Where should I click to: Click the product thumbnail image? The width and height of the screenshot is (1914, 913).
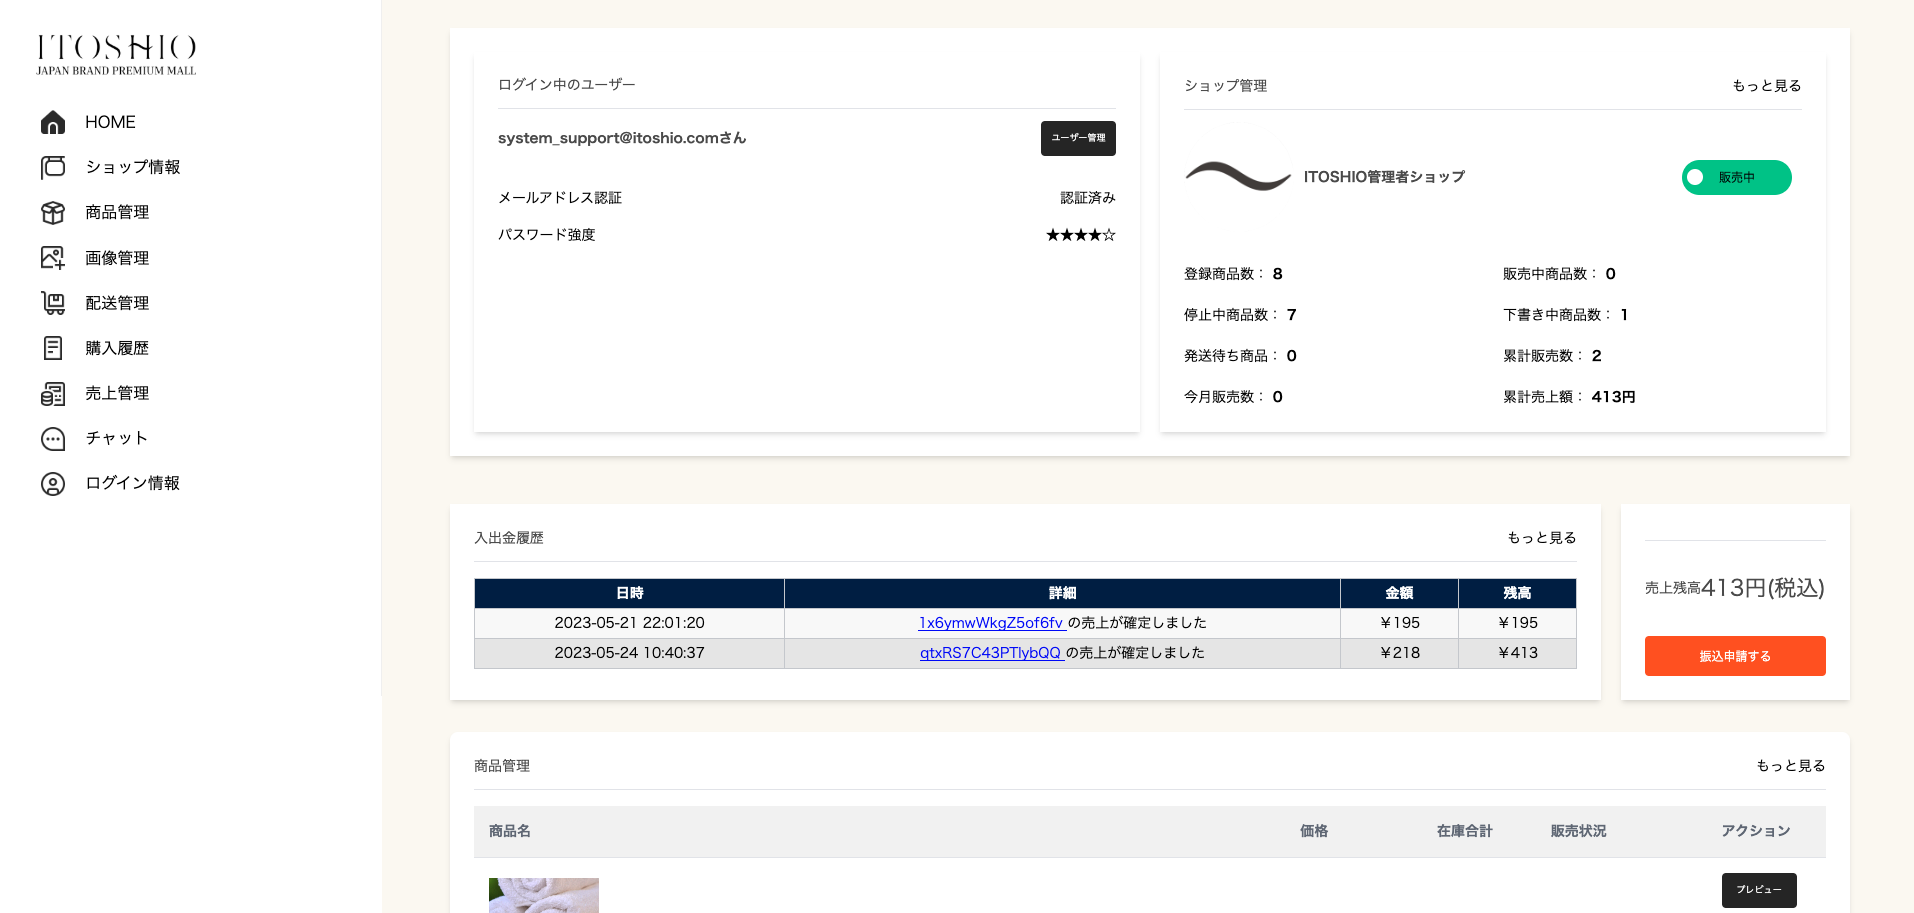[543, 895]
